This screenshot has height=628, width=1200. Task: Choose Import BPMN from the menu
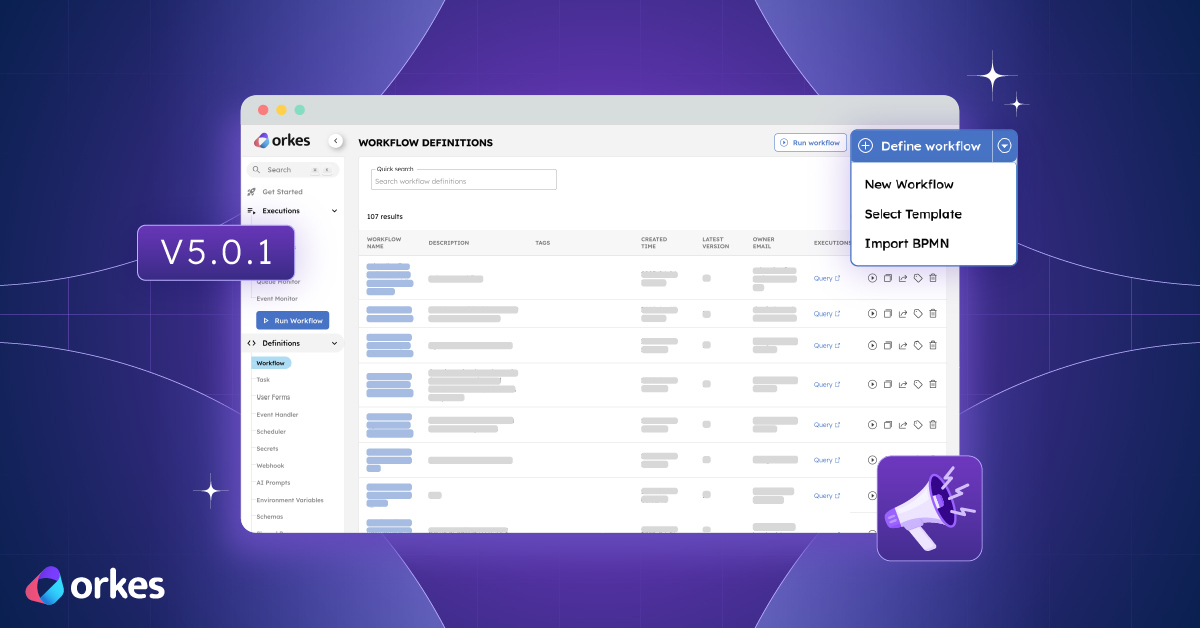click(908, 243)
